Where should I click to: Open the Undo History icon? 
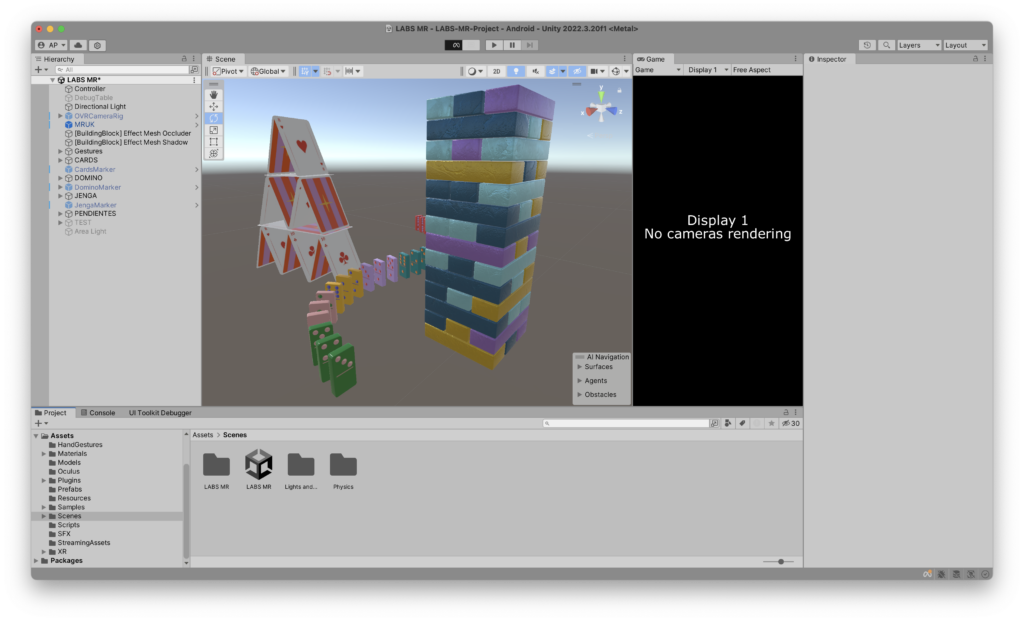(x=867, y=45)
